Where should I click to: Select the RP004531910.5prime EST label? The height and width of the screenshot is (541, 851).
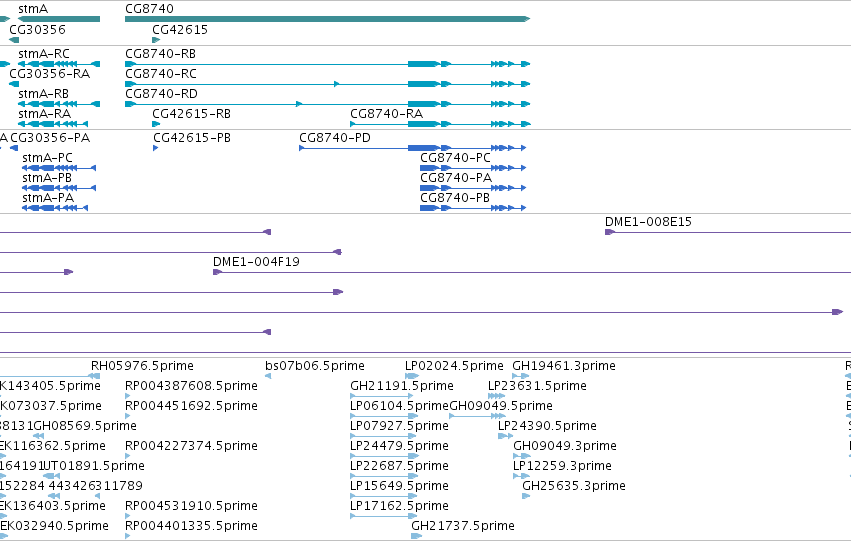coord(192,506)
